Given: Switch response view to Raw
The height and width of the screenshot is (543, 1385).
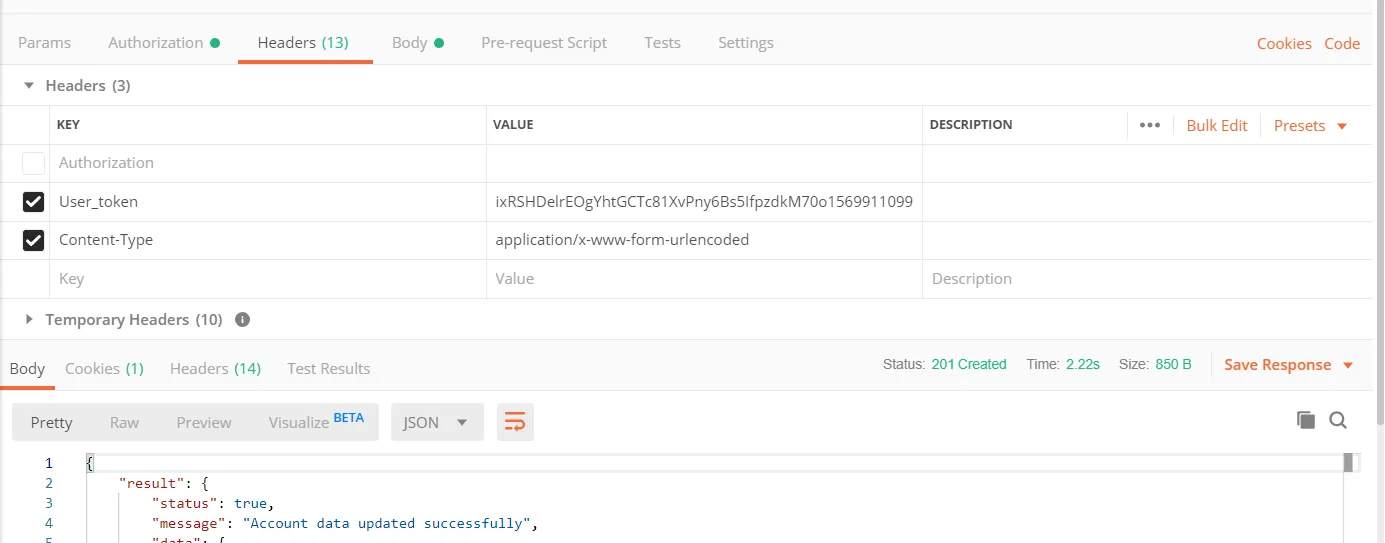Looking at the screenshot, I should [124, 422].
